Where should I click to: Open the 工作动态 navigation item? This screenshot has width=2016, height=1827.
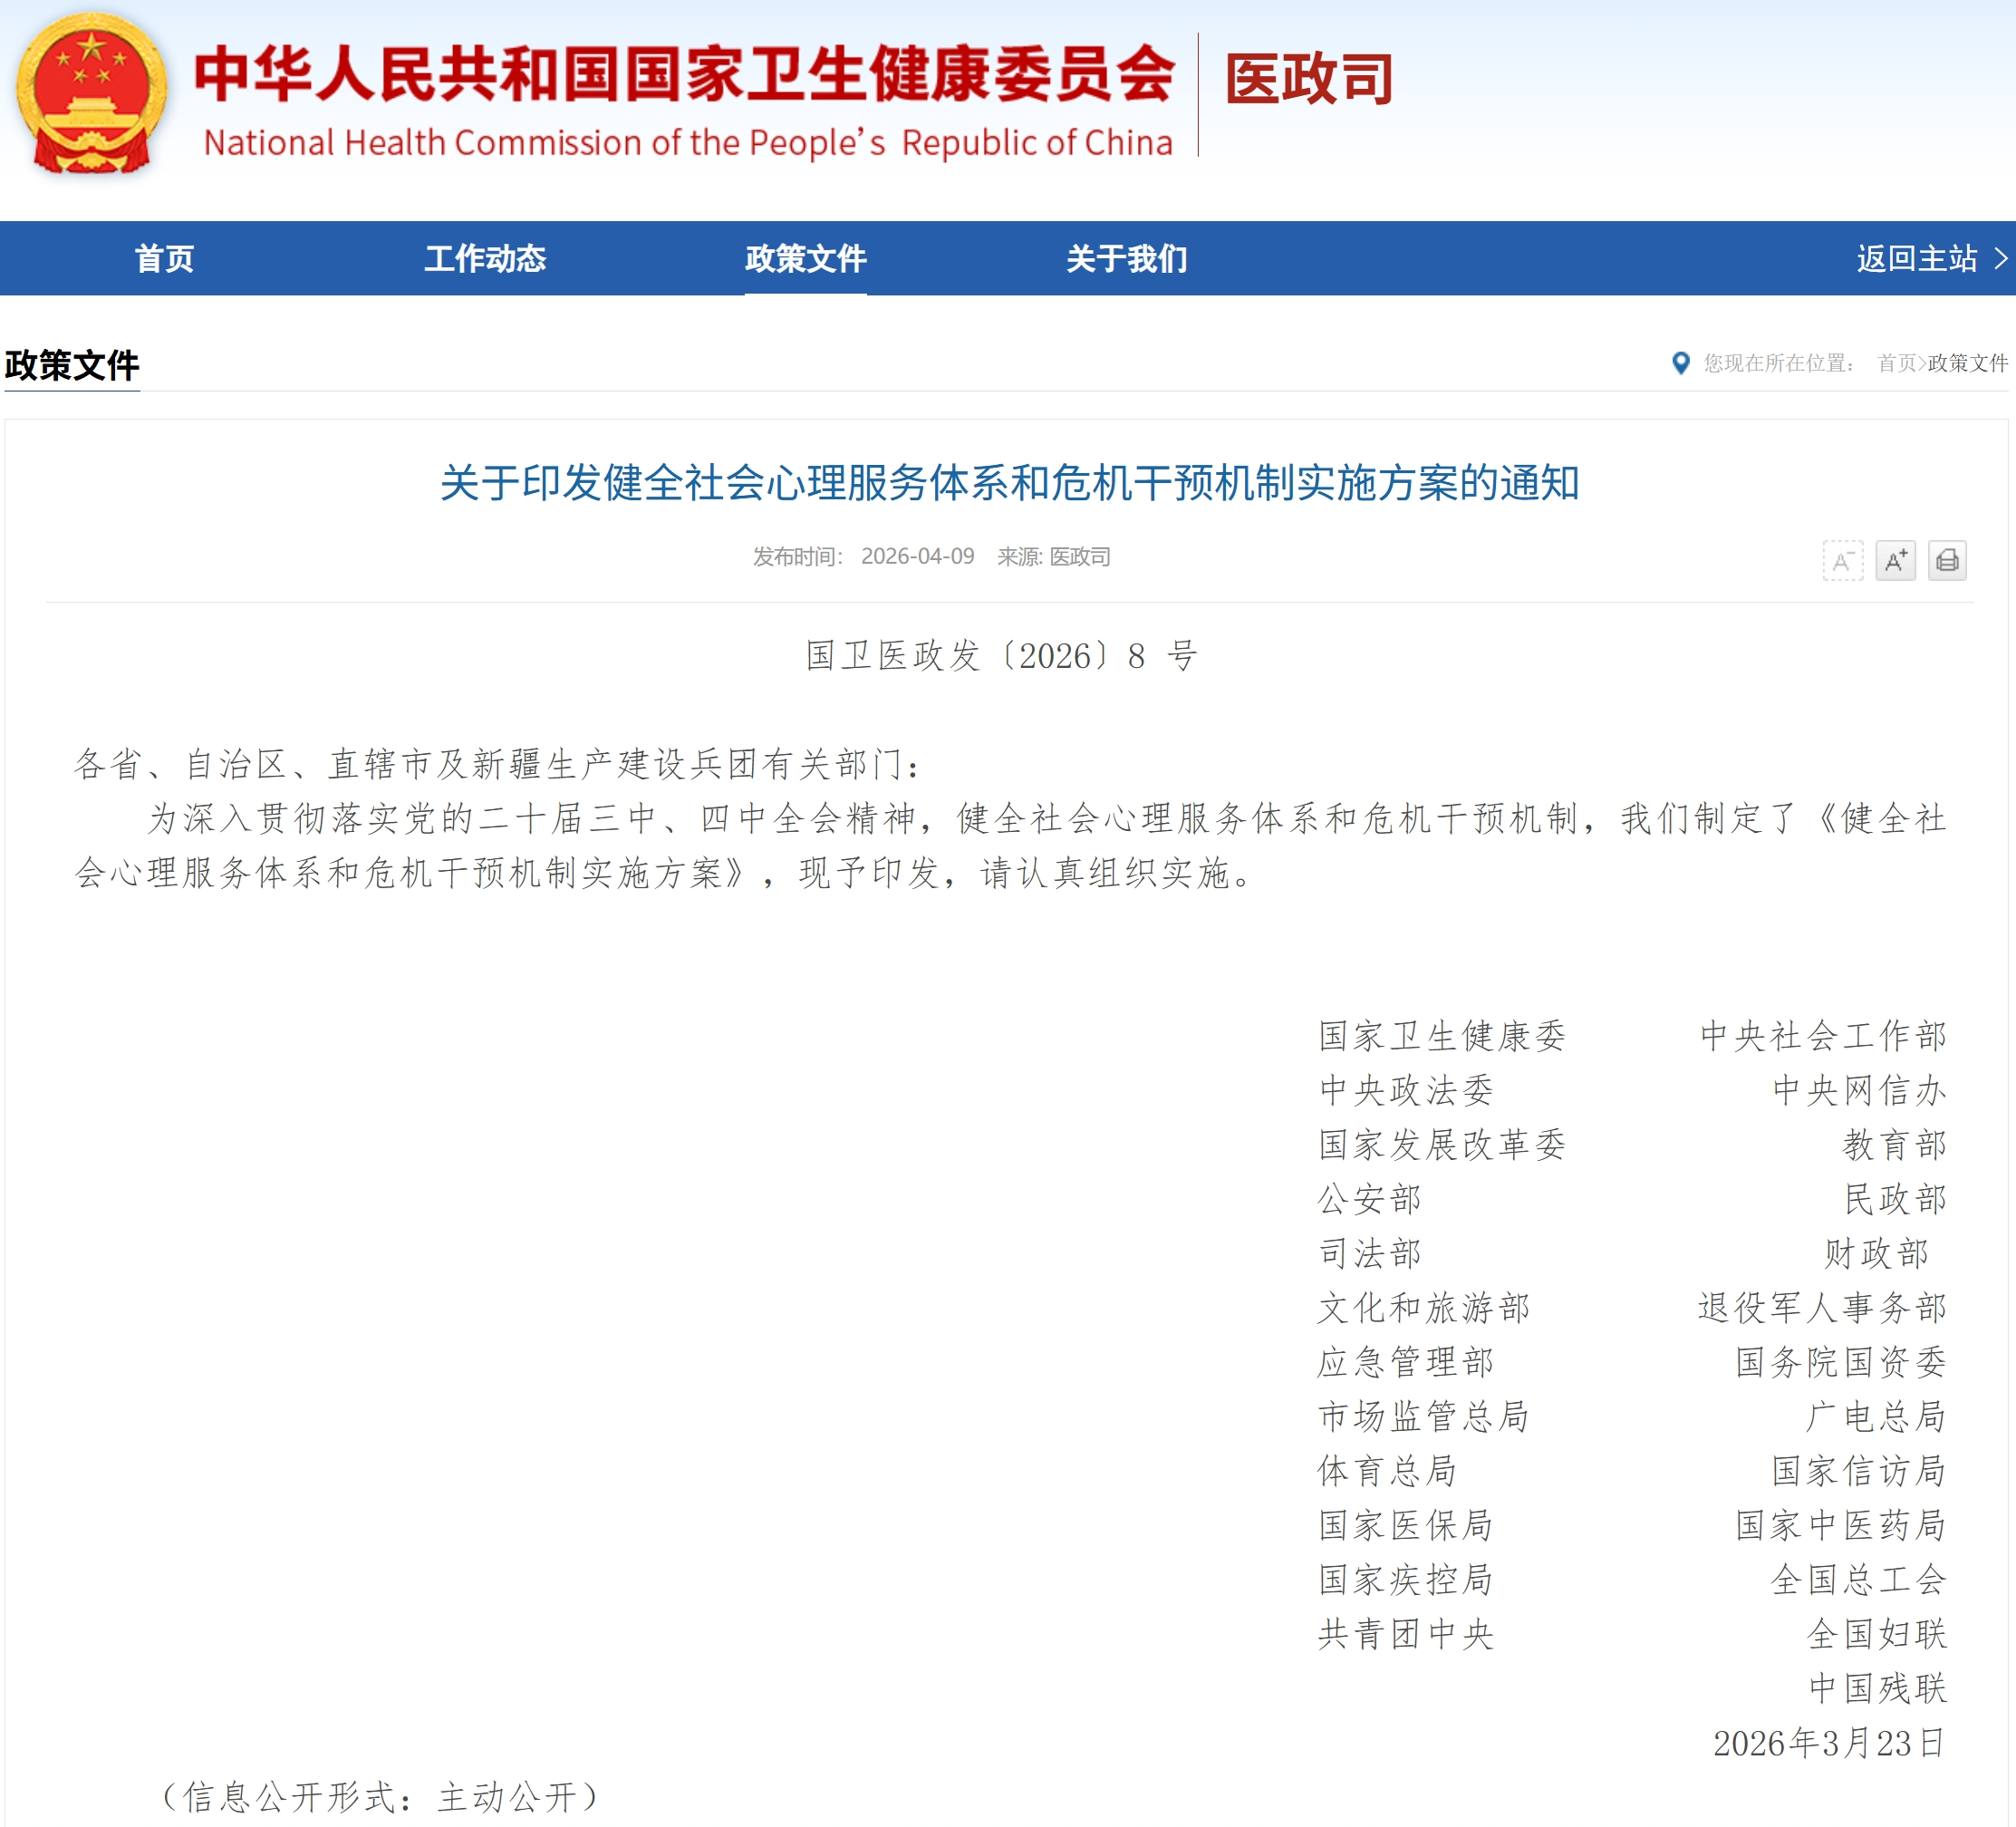(487, 258)
